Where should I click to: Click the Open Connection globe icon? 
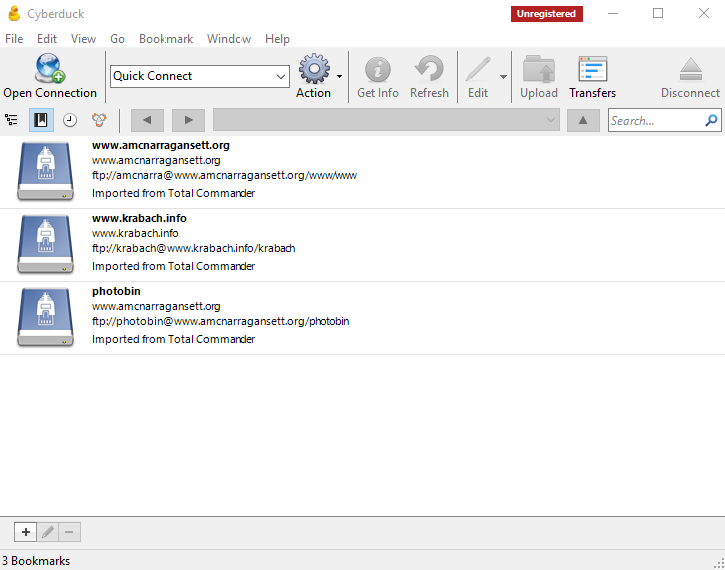pyautogui.click(x=50, y=68)
